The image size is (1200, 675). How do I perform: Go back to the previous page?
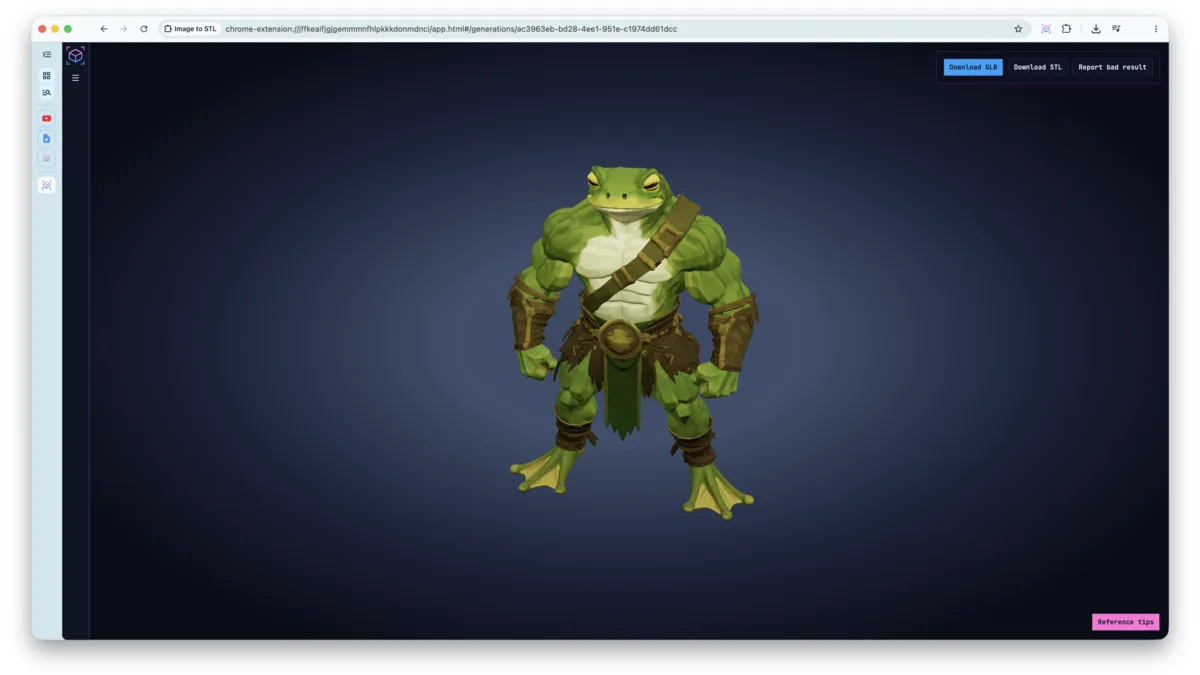tap(104, 29)
